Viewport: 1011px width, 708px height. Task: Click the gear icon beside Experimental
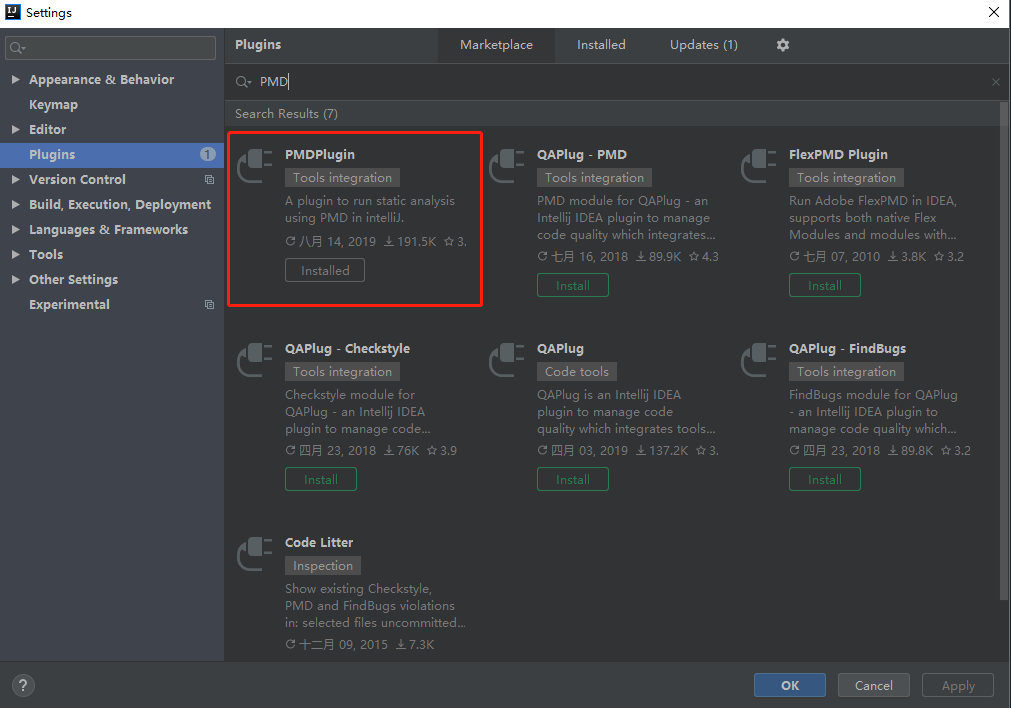pos(209,304)
